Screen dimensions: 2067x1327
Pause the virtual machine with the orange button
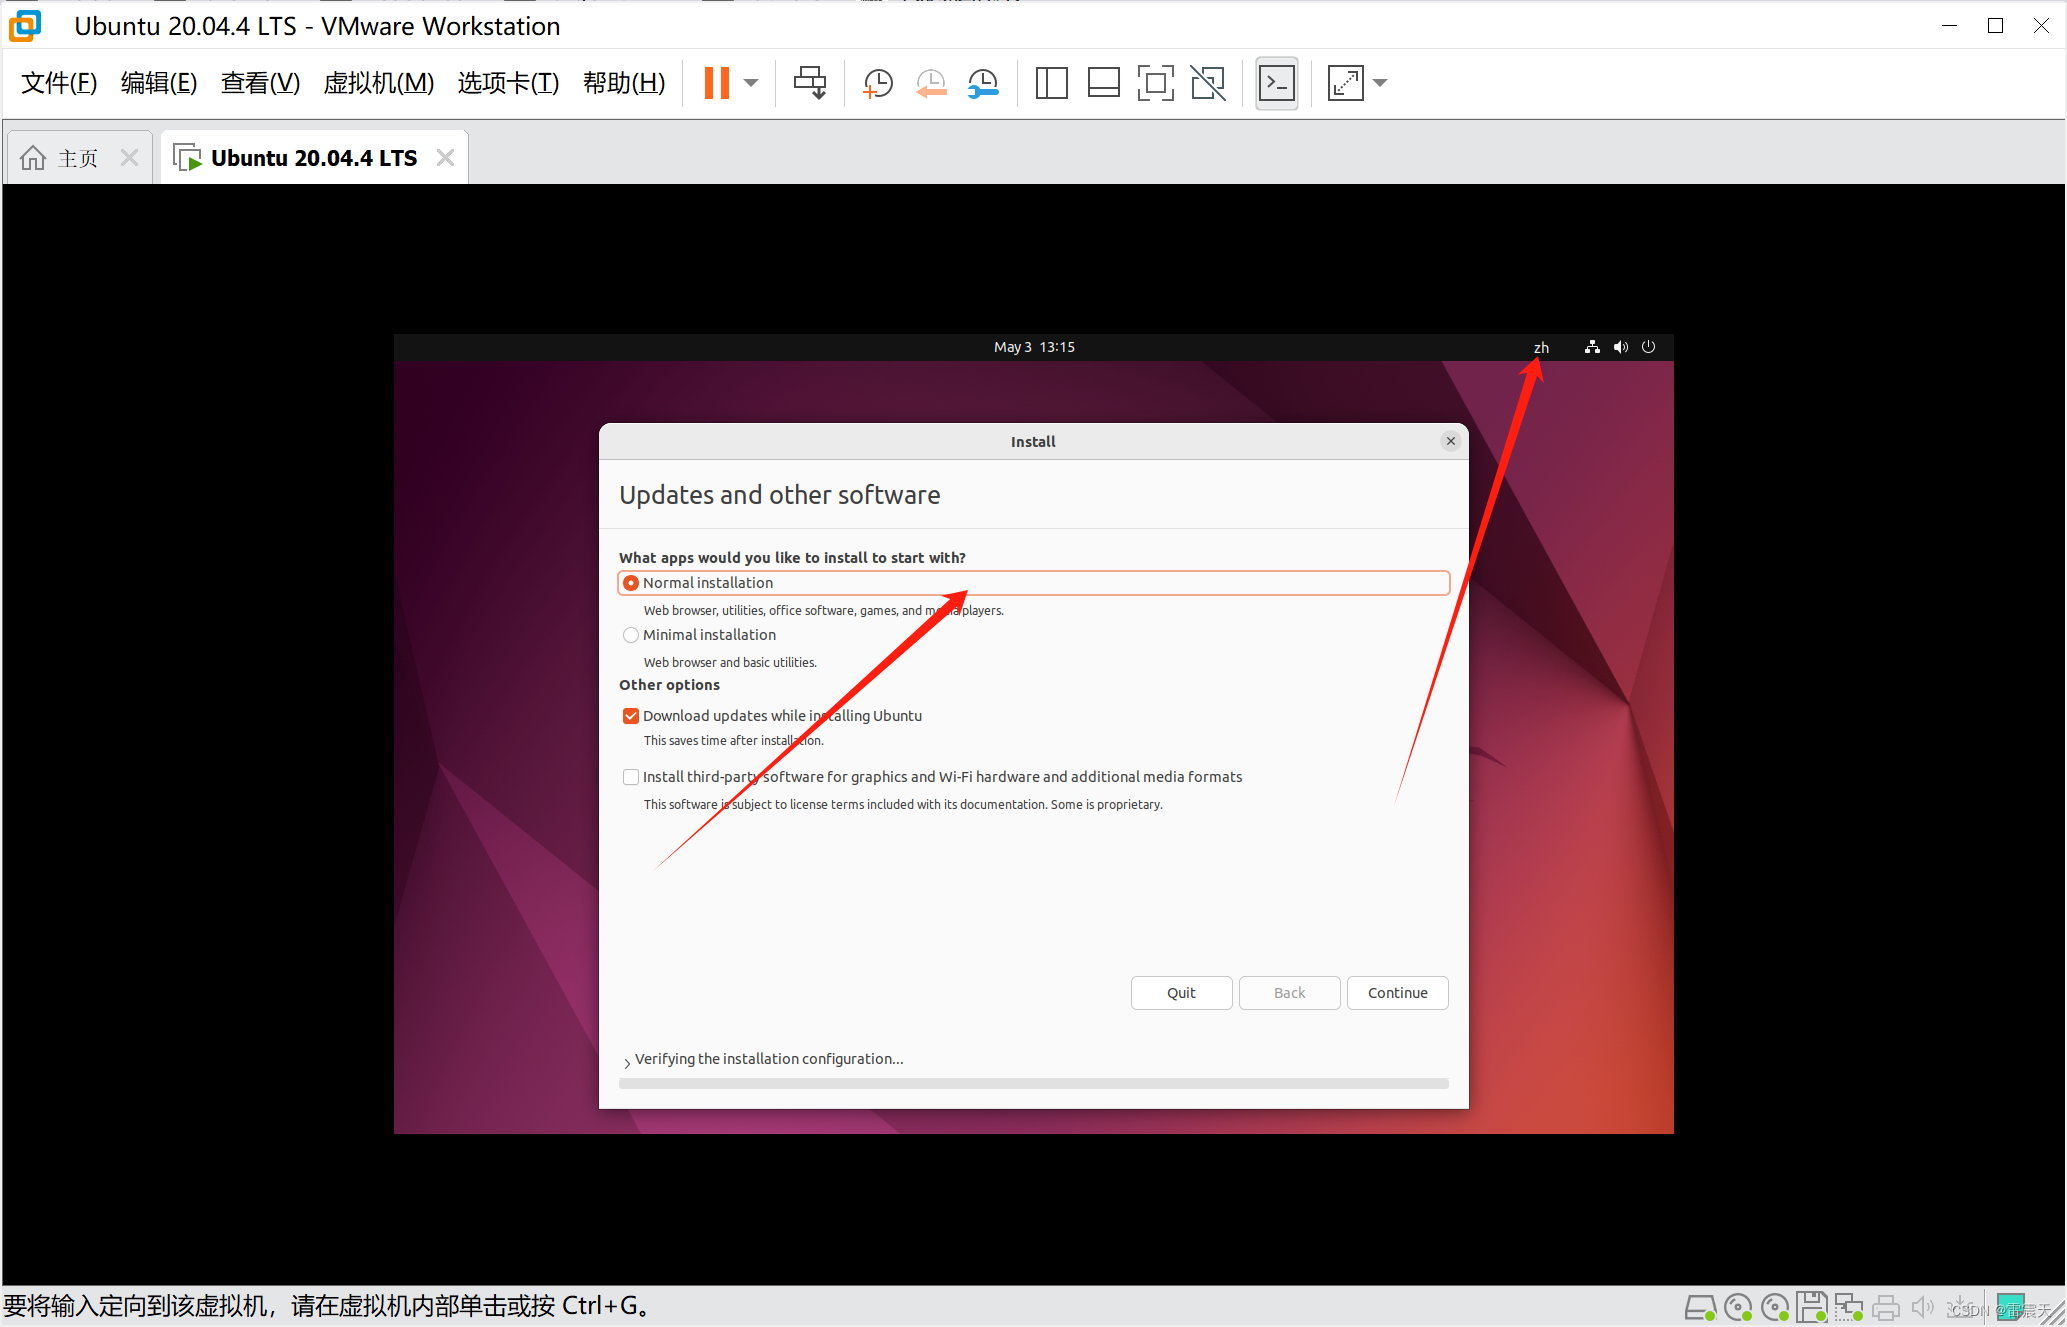(x=716, y=83)
